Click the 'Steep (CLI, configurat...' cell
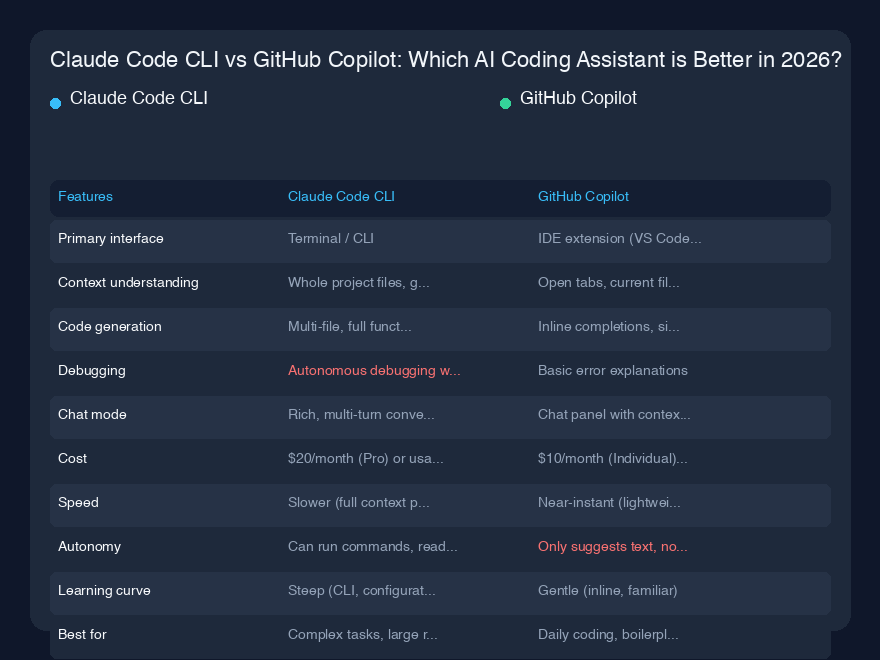The height and width of the screenshot is (660, 880). [x=361, y=590]
